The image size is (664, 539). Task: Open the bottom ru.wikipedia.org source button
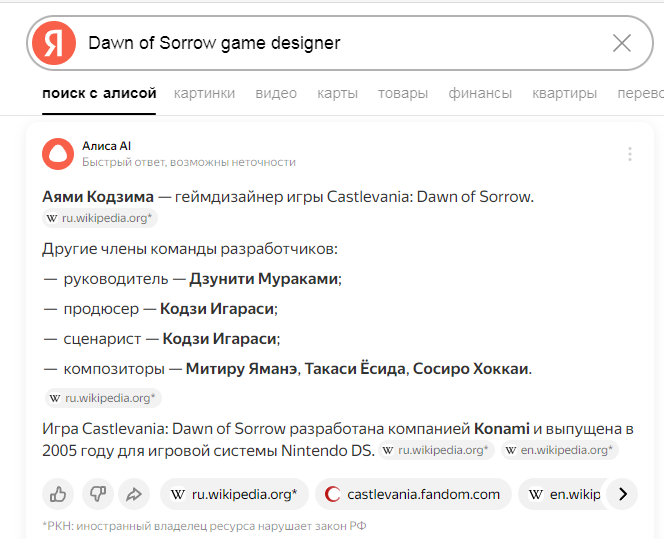click(234, 494)
